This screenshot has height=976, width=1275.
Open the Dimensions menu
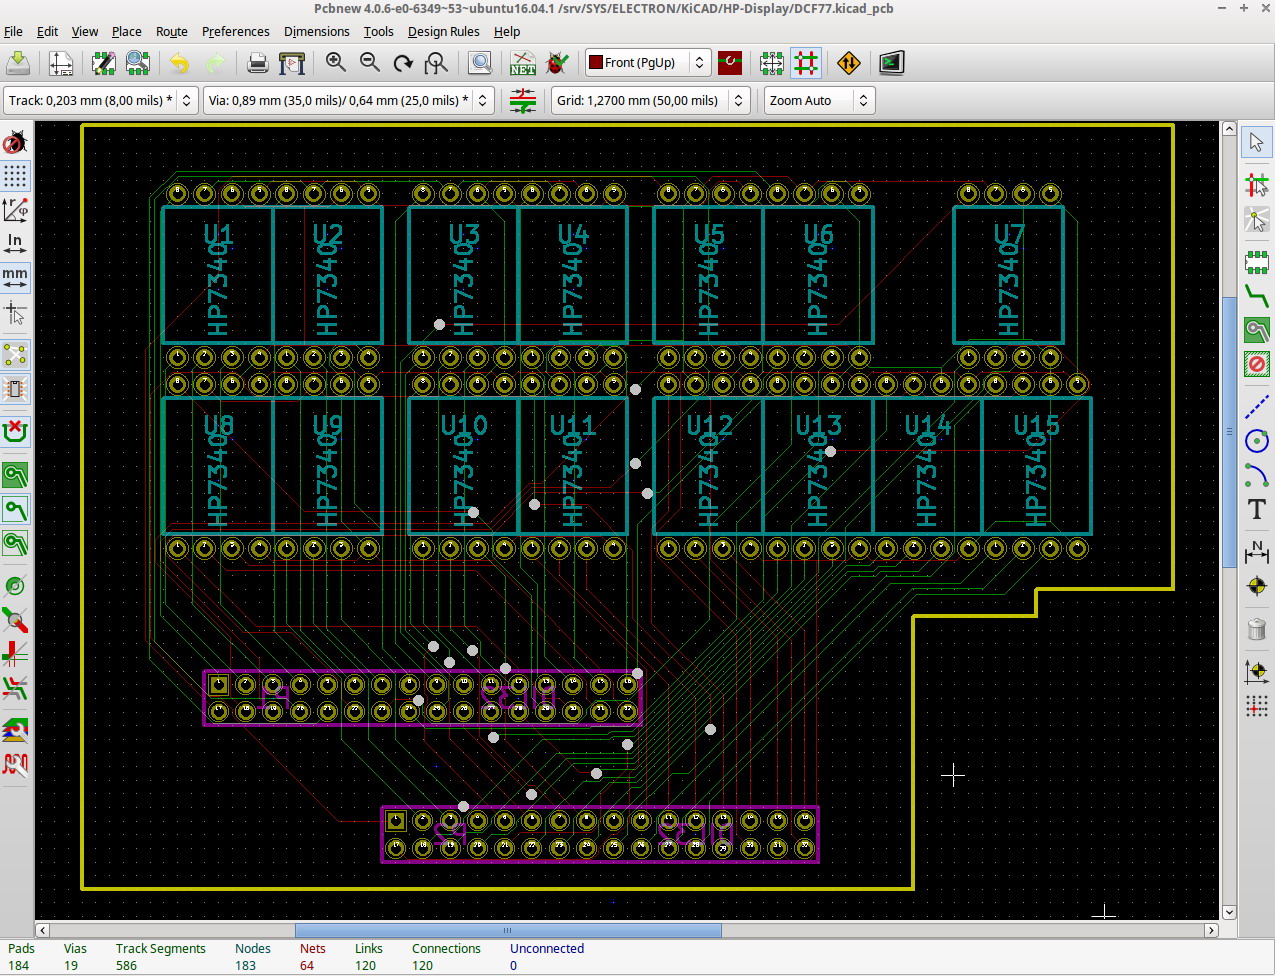(x=316, y=31)
